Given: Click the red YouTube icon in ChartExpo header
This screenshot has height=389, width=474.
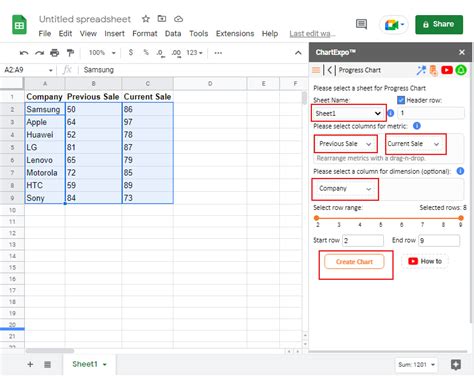Looking at the screenshot, I should point(447,70).
